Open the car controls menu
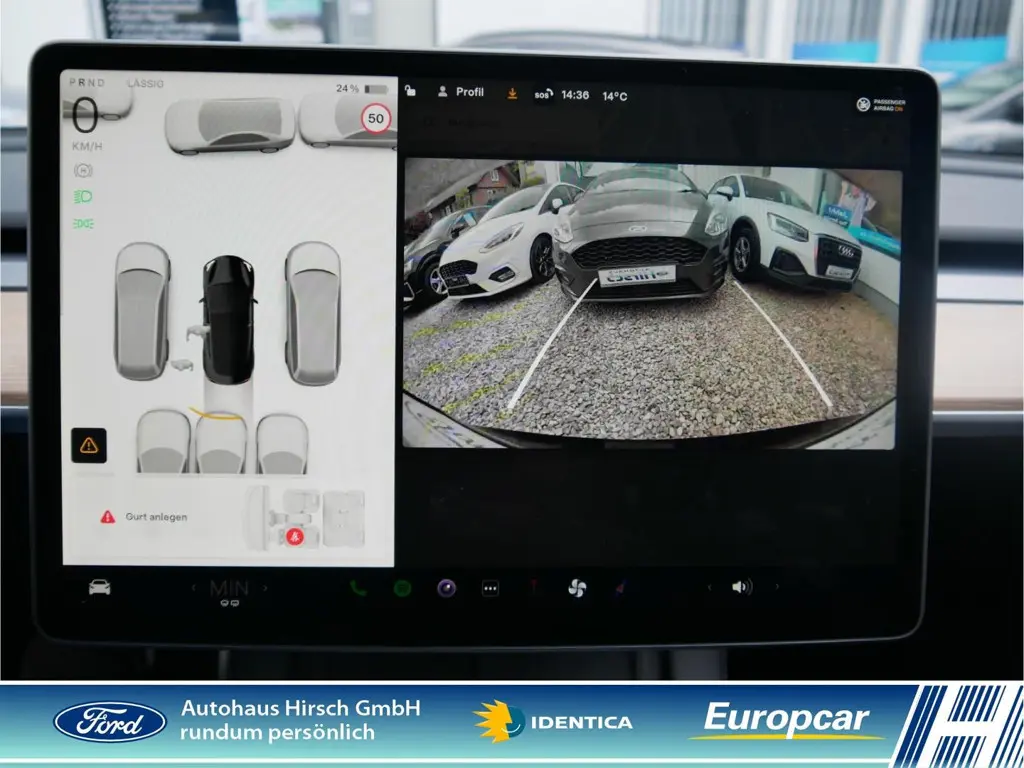The height and width of the screenshot is (768, 1024). click(99, 588)
